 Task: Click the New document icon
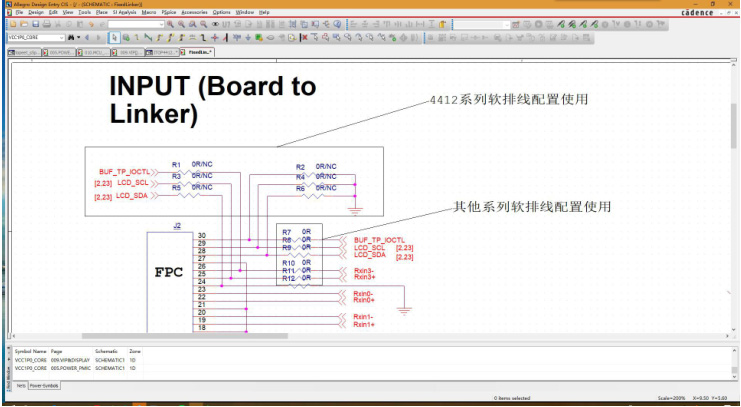pyautogui.click(x=13, y=24)
